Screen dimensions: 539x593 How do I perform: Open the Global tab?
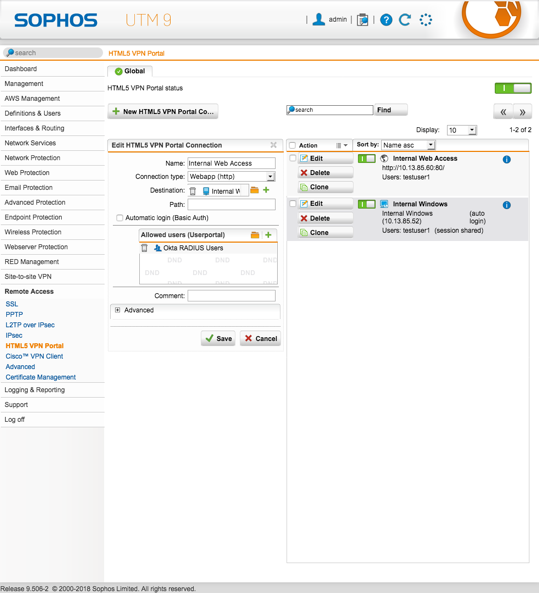pos(130,71)
